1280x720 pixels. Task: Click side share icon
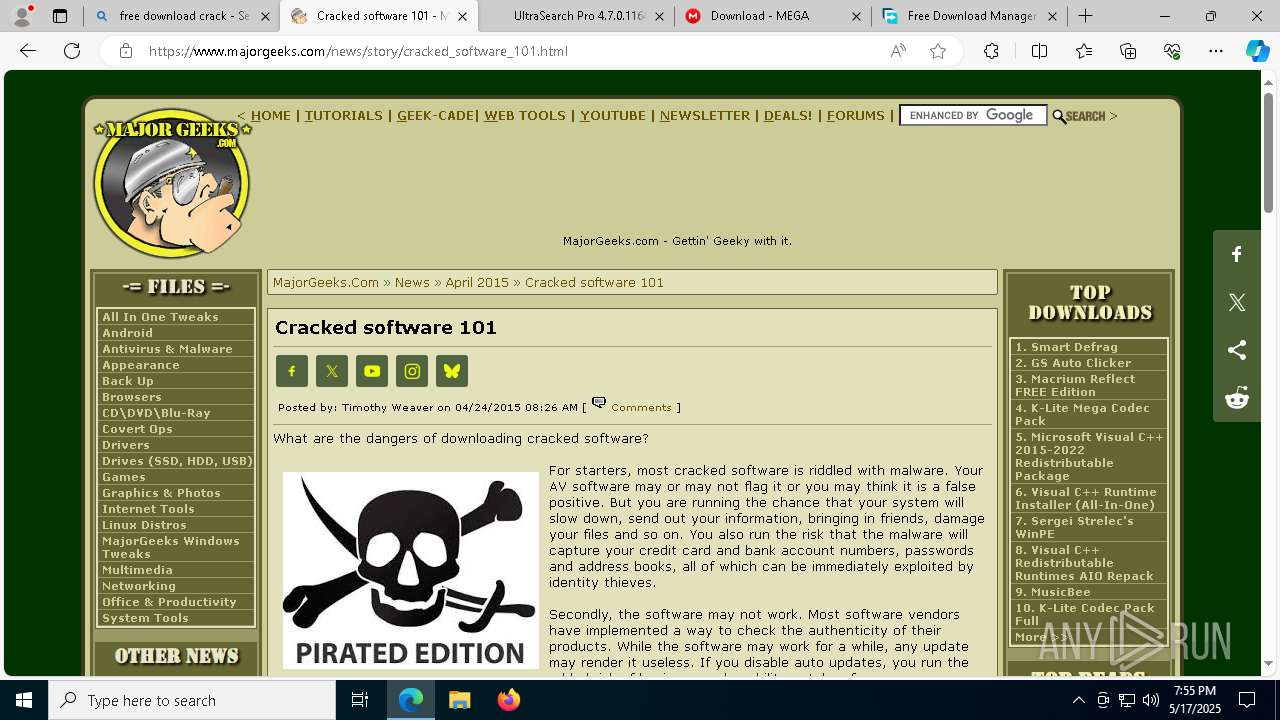point(1237,350)
